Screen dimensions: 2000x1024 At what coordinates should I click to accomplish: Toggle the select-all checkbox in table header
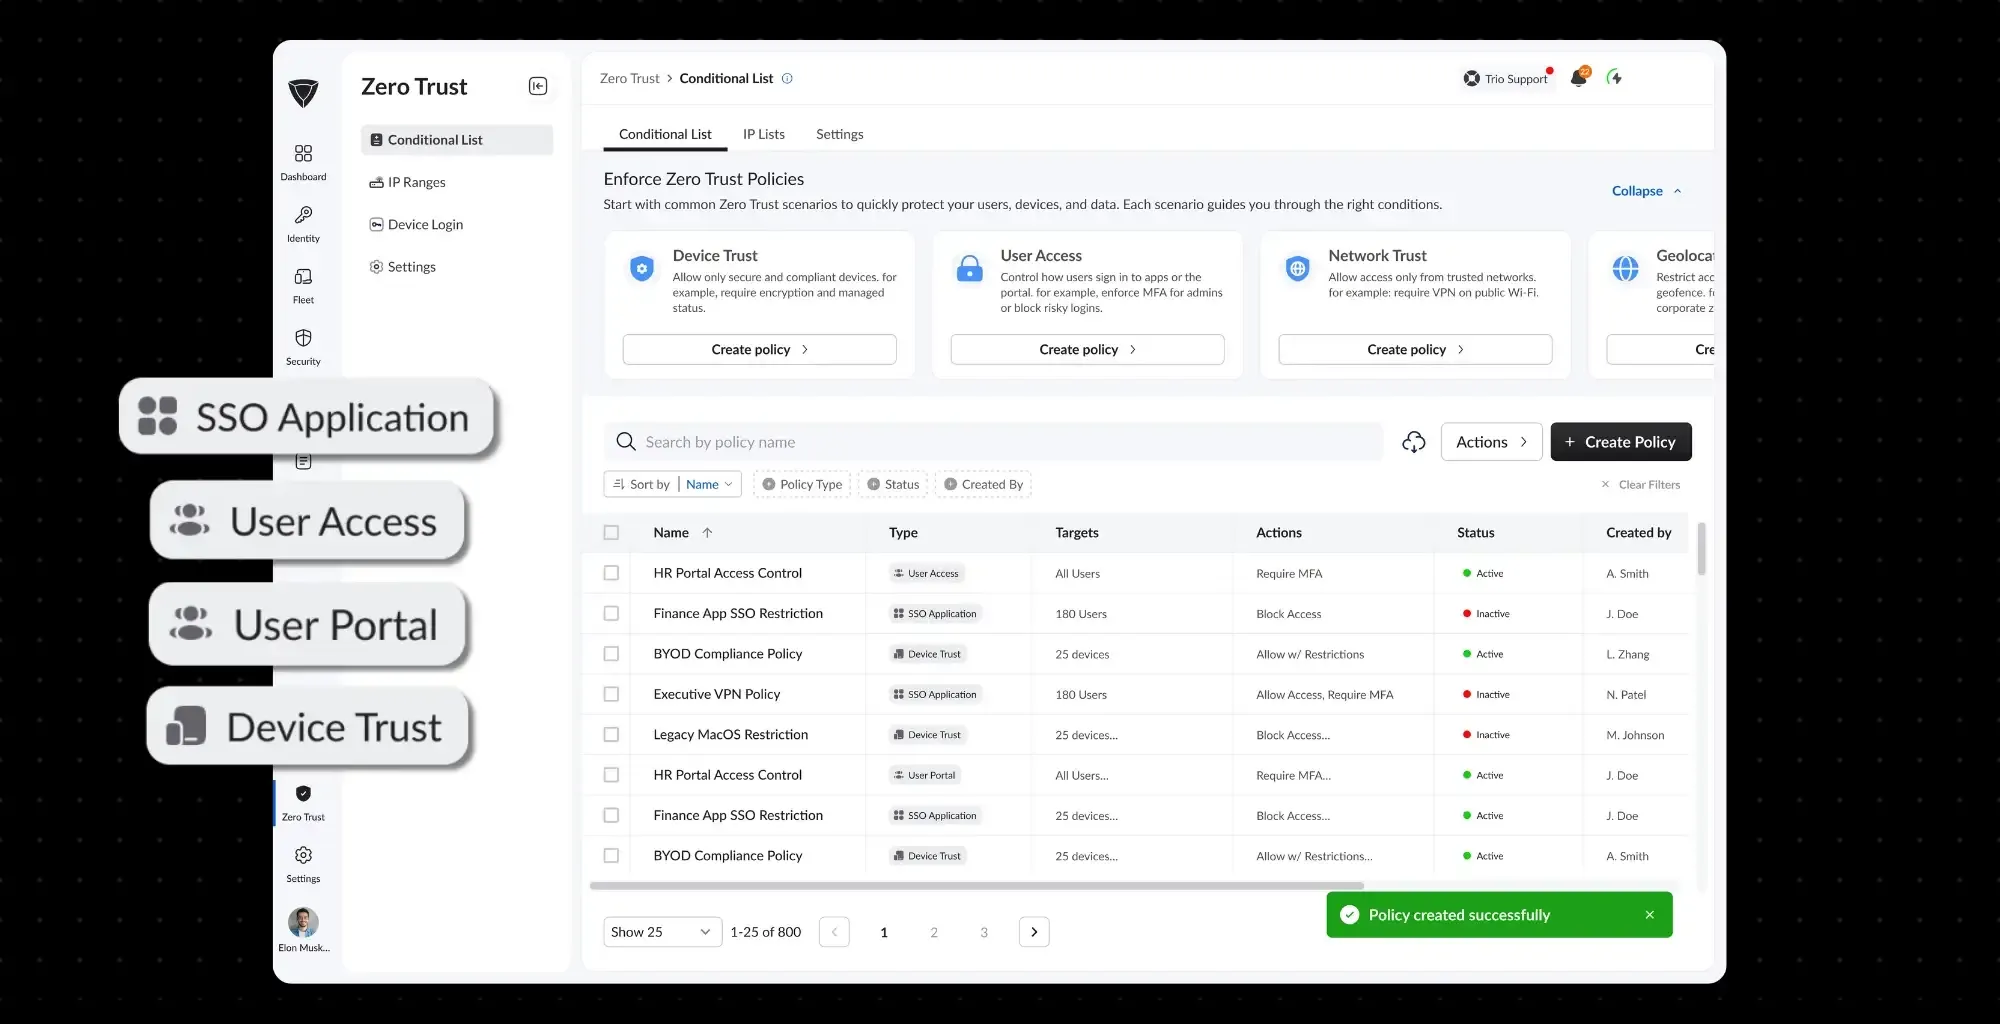coord(611,533)
